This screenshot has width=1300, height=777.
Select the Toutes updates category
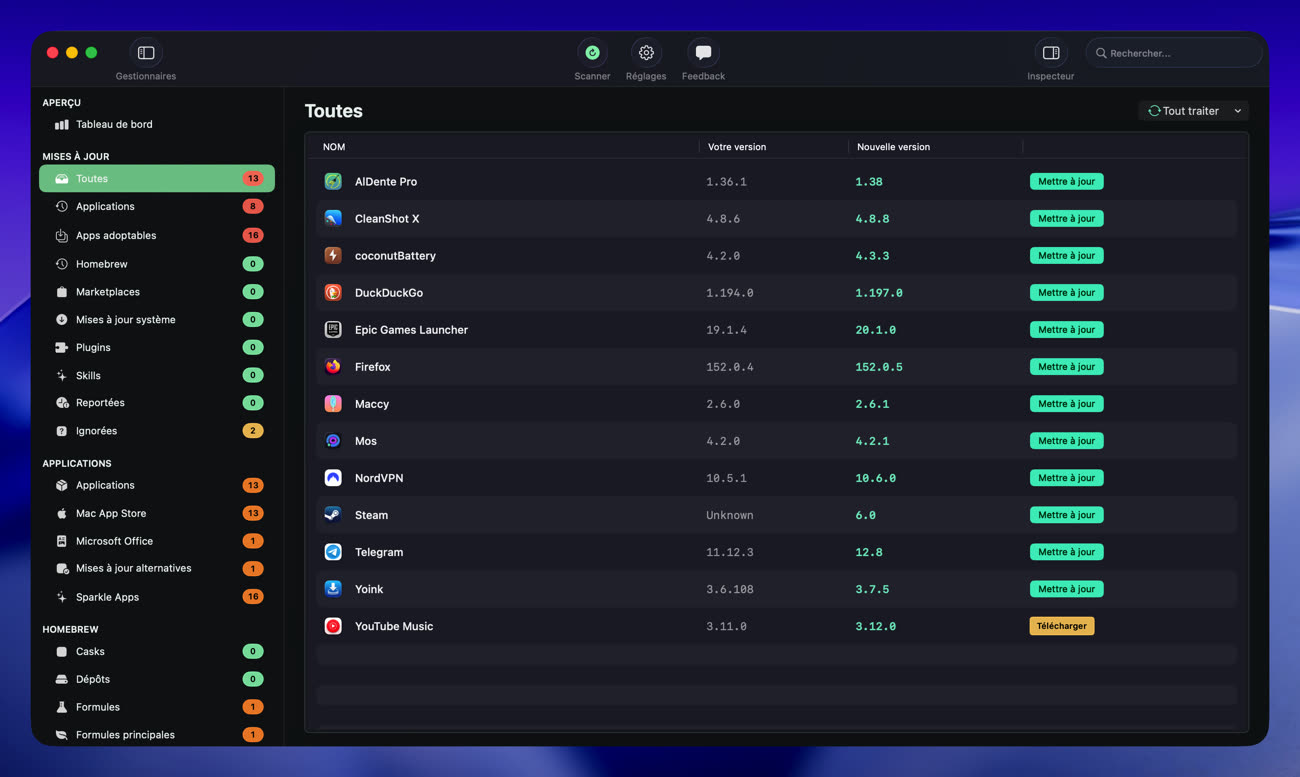[157, 179]
